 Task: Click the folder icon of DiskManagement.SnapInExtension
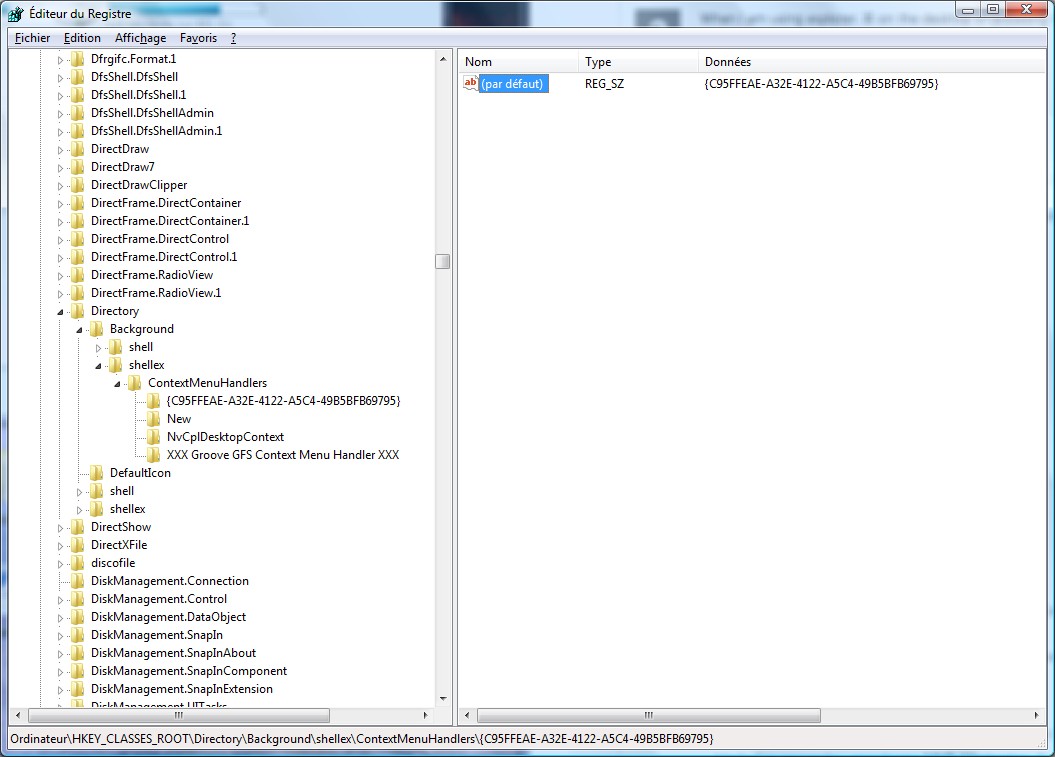click(78, 689)
